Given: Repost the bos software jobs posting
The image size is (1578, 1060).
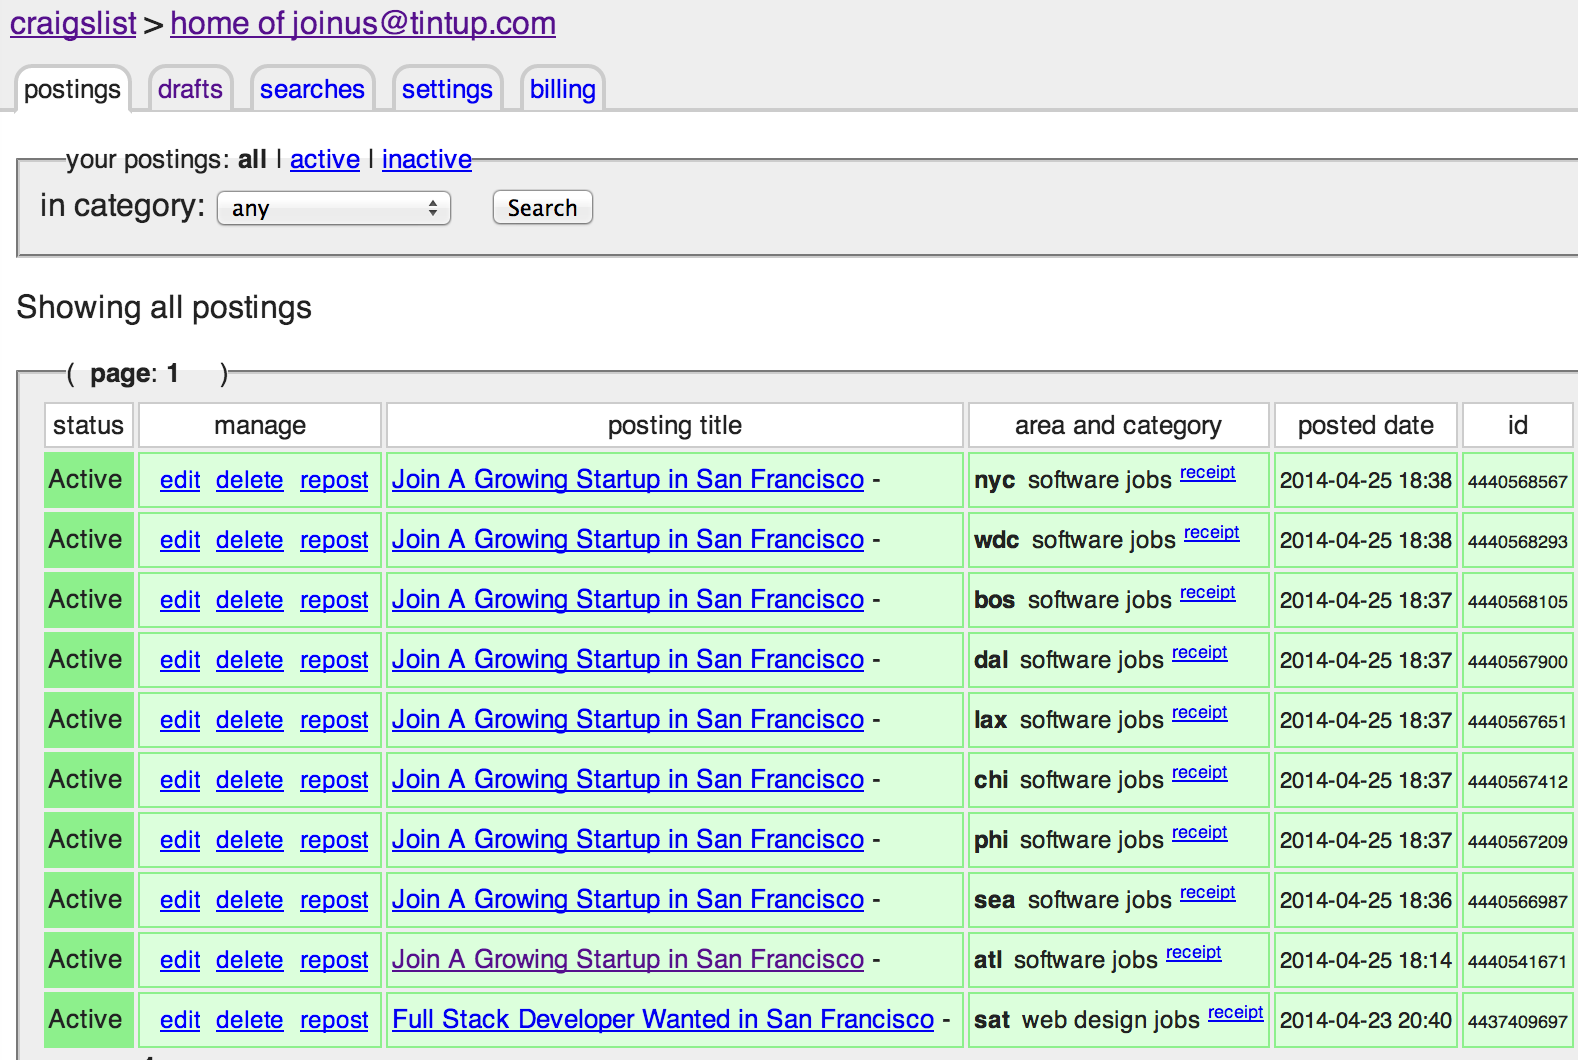Looking at the screenshot, I should click(x=334, y=600).
